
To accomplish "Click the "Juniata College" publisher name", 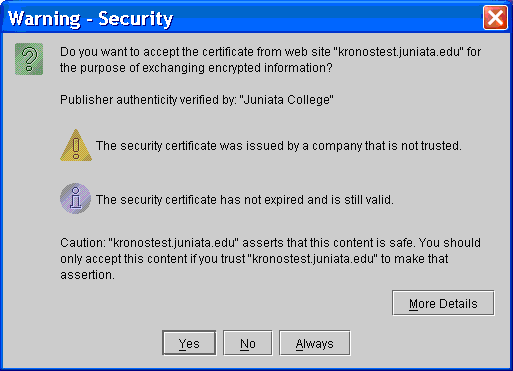I will coord(287,100).
